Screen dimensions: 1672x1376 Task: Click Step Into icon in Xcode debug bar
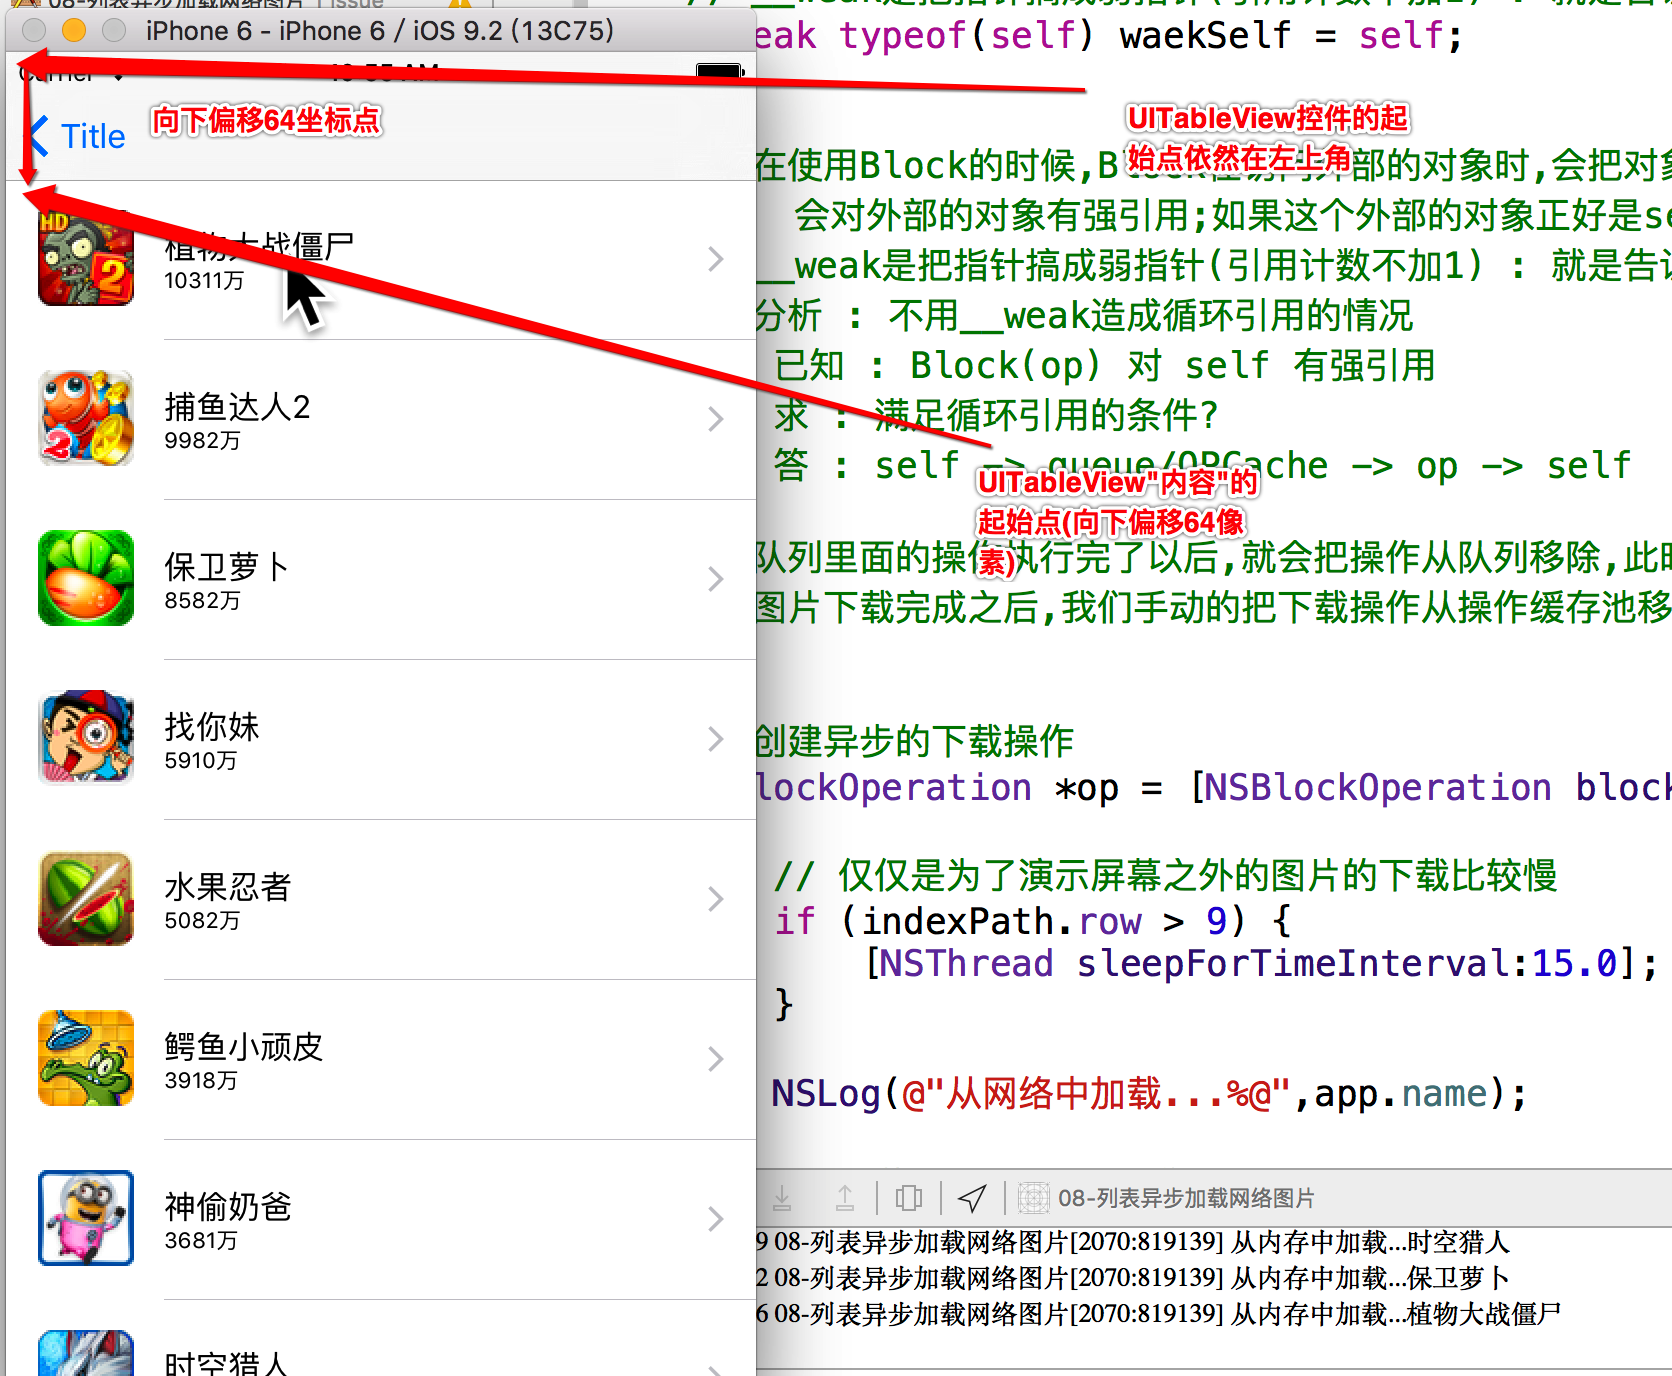[782, 1197]
